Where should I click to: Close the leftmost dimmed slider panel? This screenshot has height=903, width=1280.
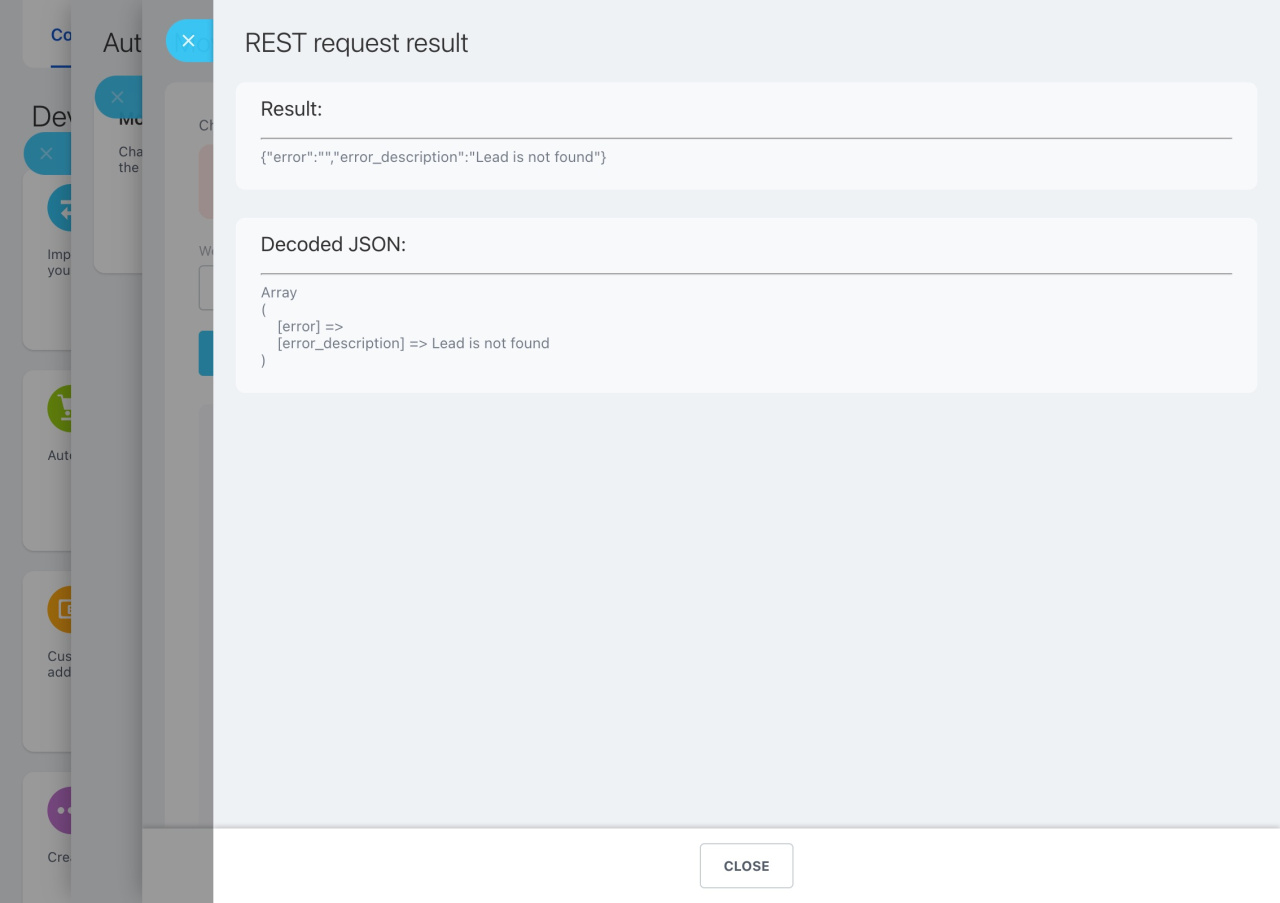coord(46,153)
